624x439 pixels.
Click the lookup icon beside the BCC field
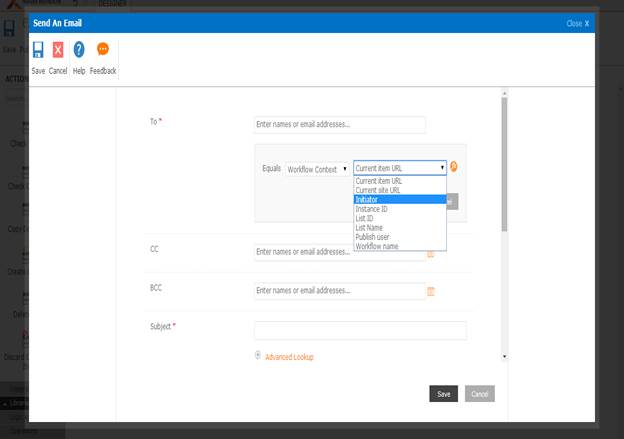coord(431,291)
